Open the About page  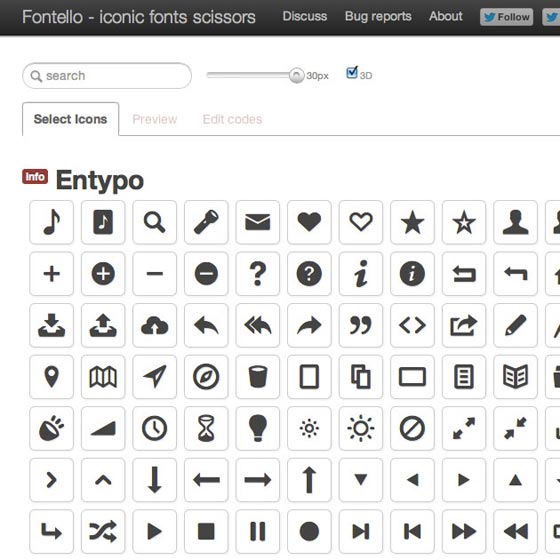(x=446, y=16)
